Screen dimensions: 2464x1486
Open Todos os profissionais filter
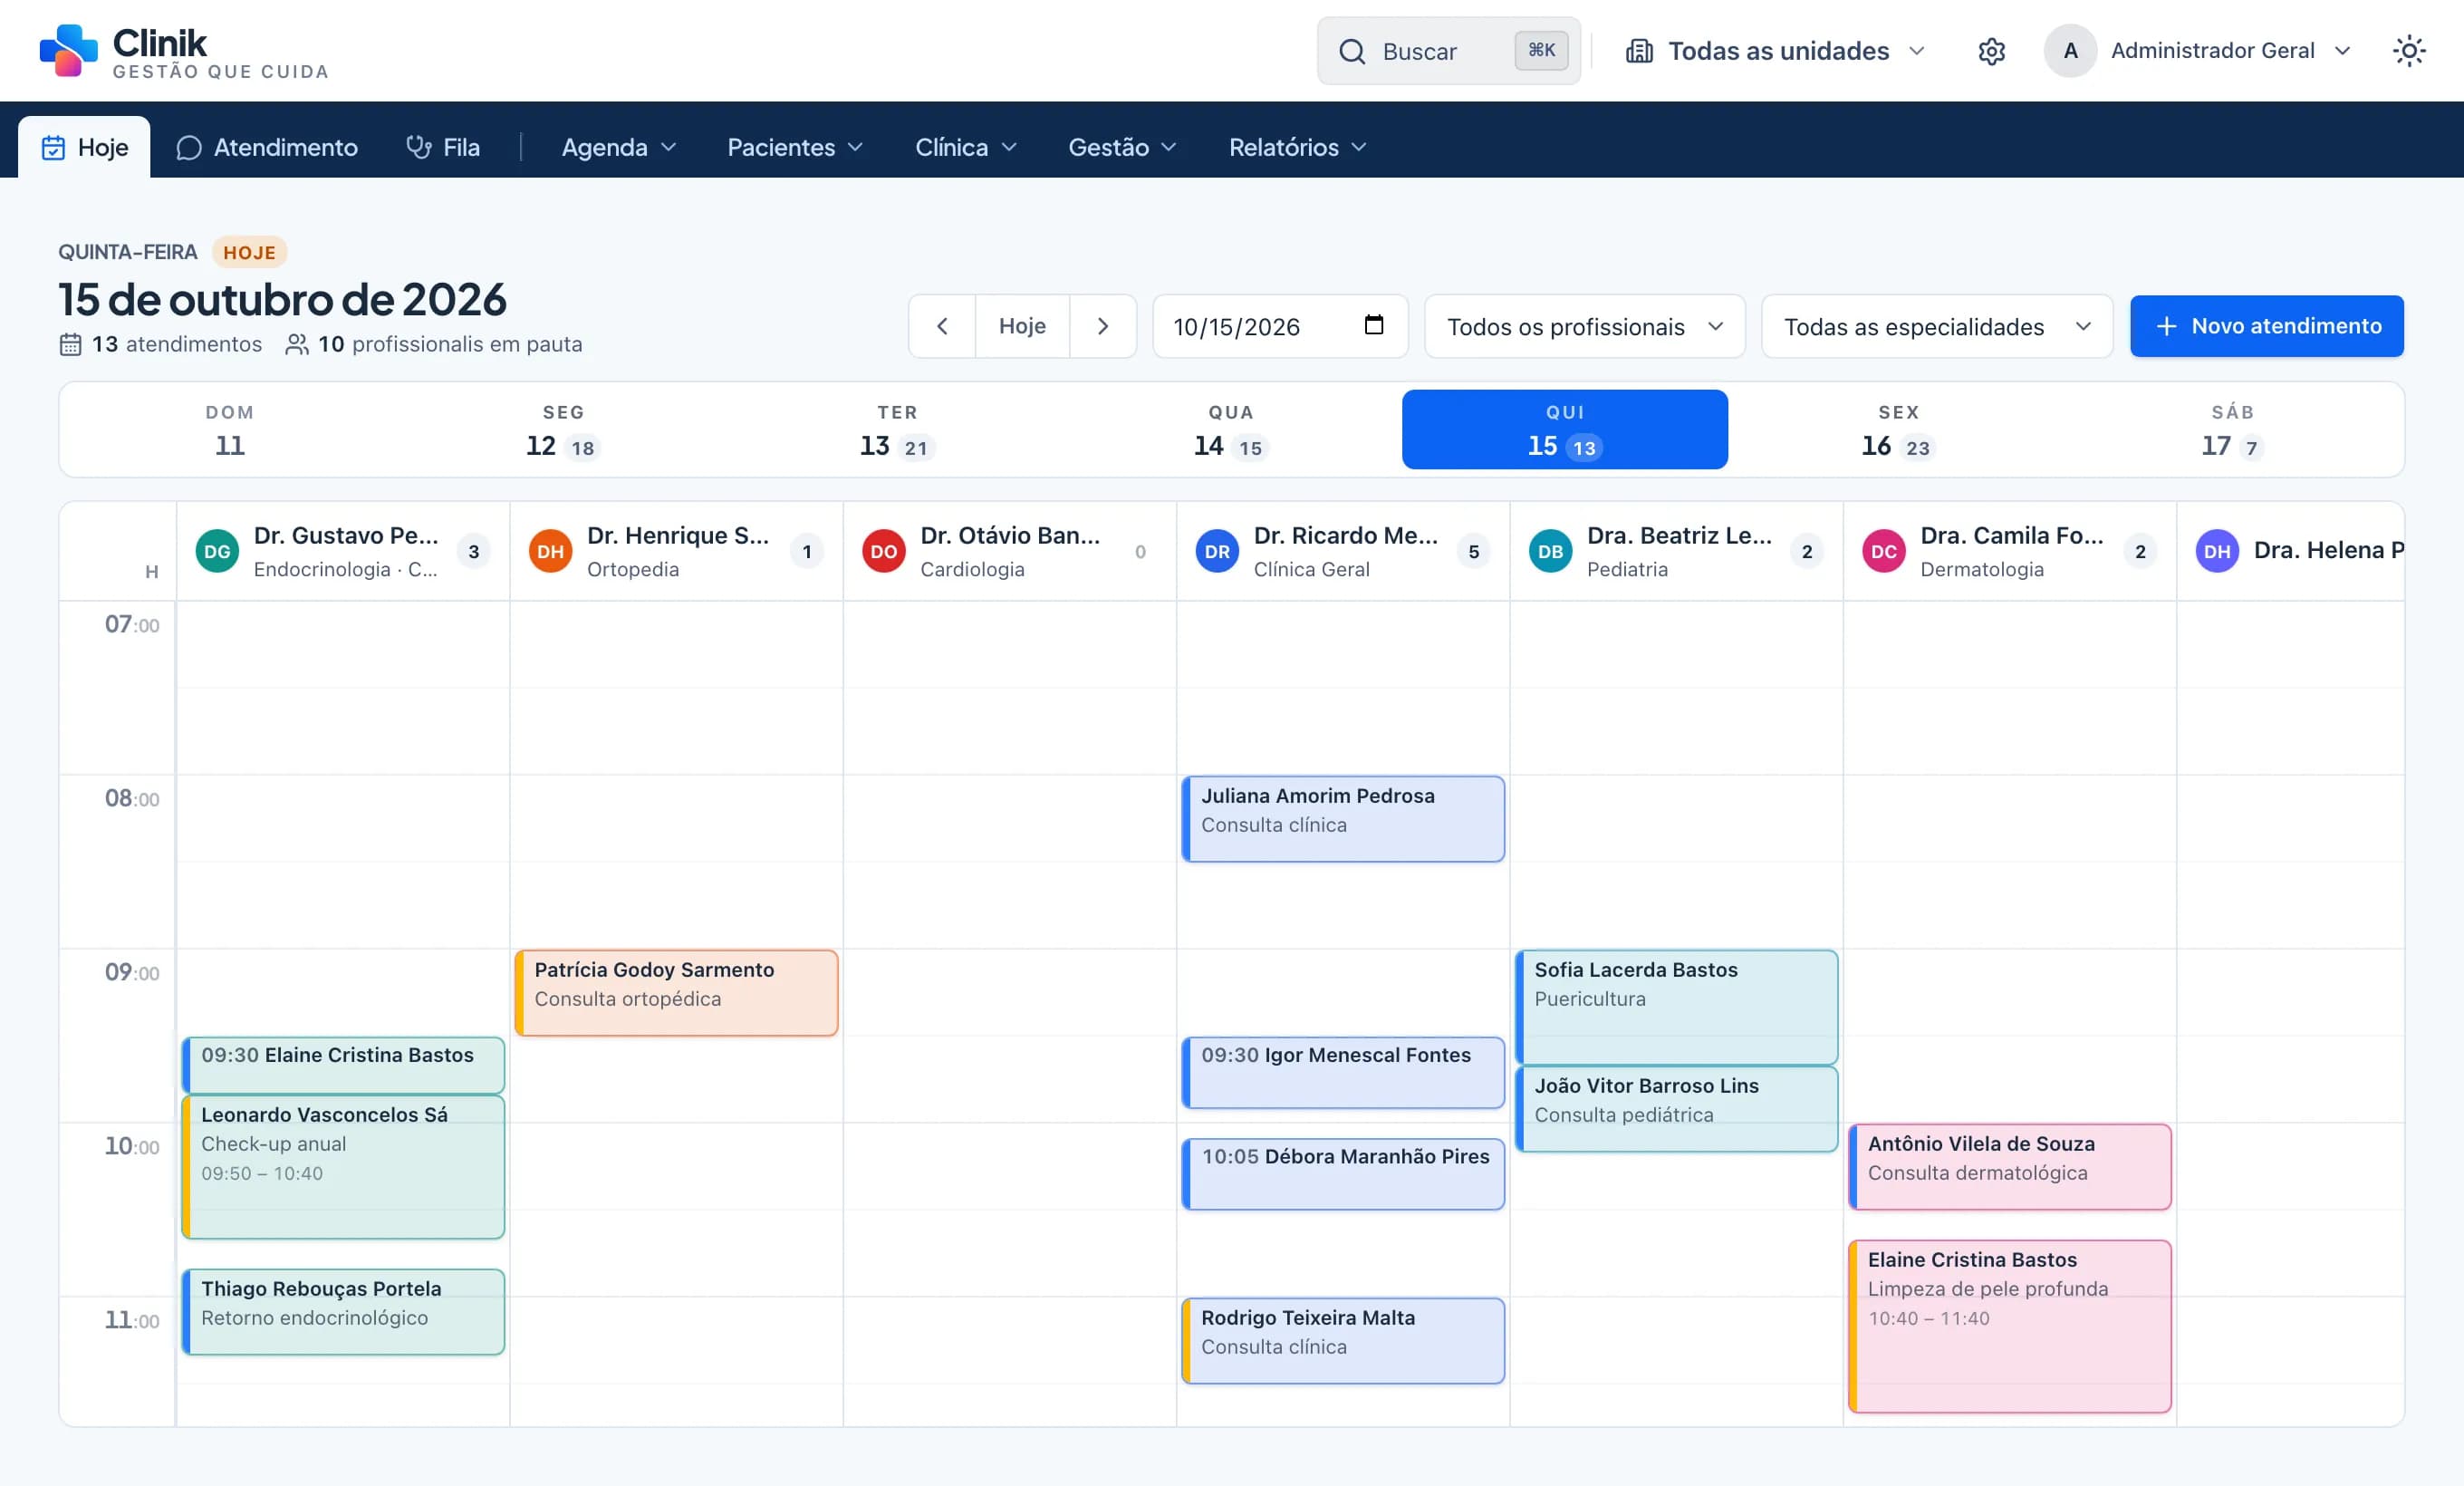point(1585,326)
